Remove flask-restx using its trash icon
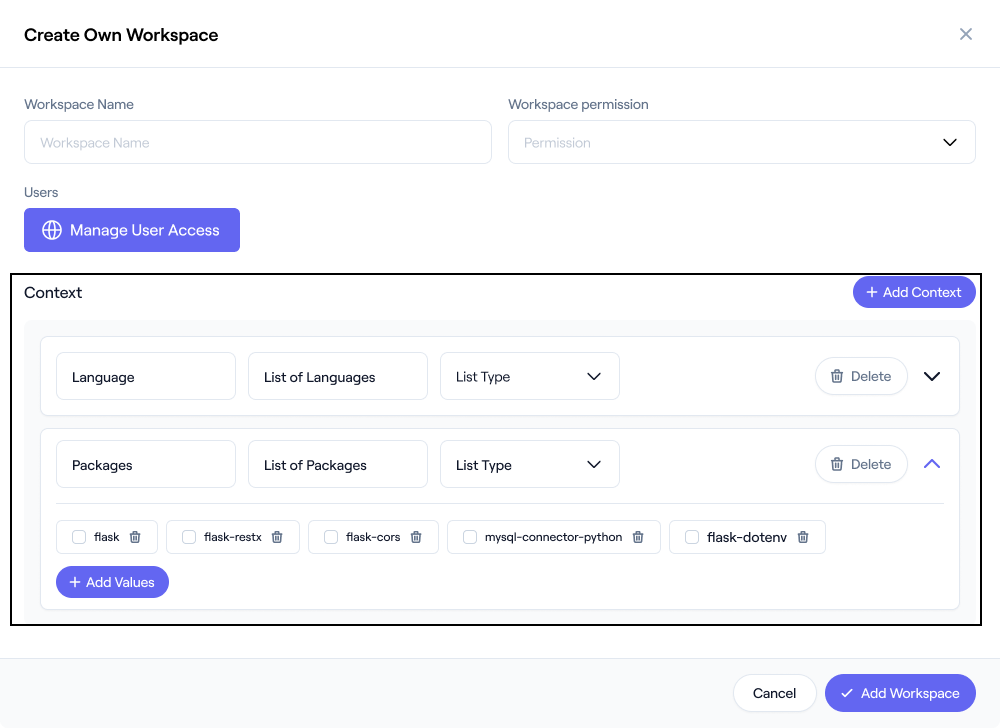The image size is (1000, 728). (277, 537)
